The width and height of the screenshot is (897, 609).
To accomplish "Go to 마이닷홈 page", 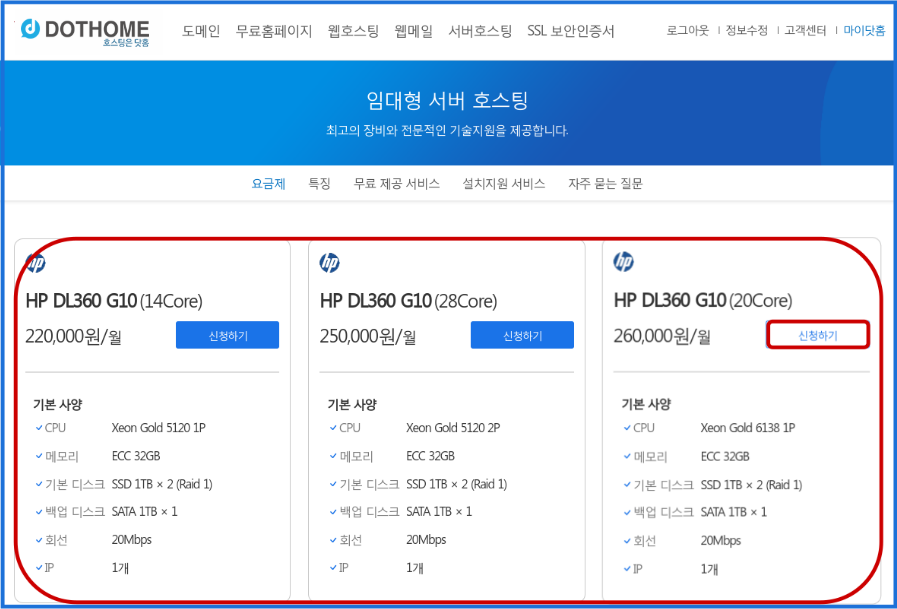I will [864, 31].
